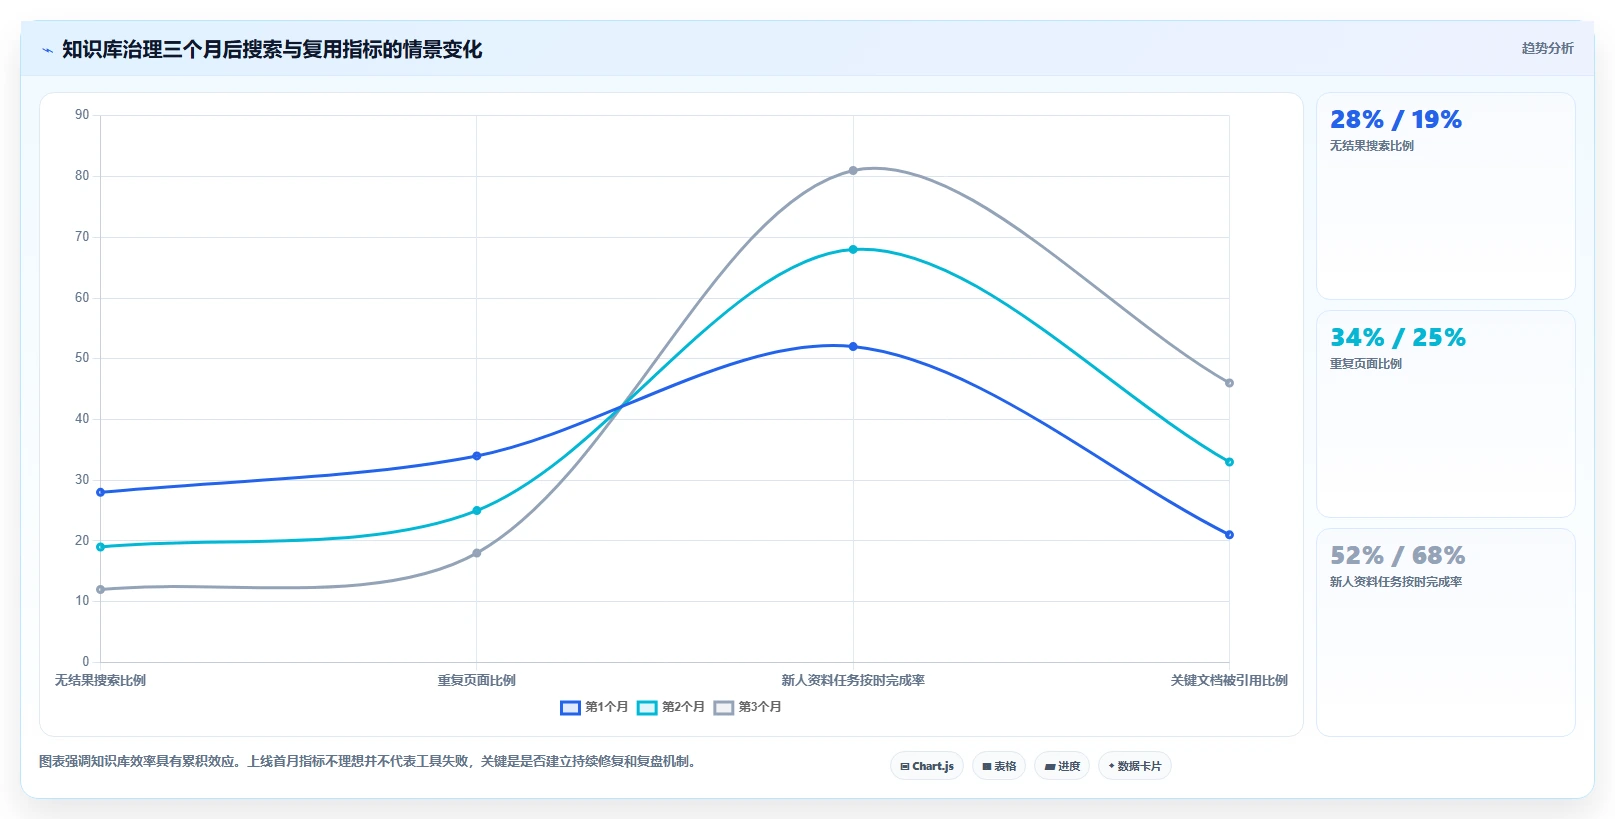
Task: Click the 第2个月 point on 无结果搜索比例
Action: (100, 547)
